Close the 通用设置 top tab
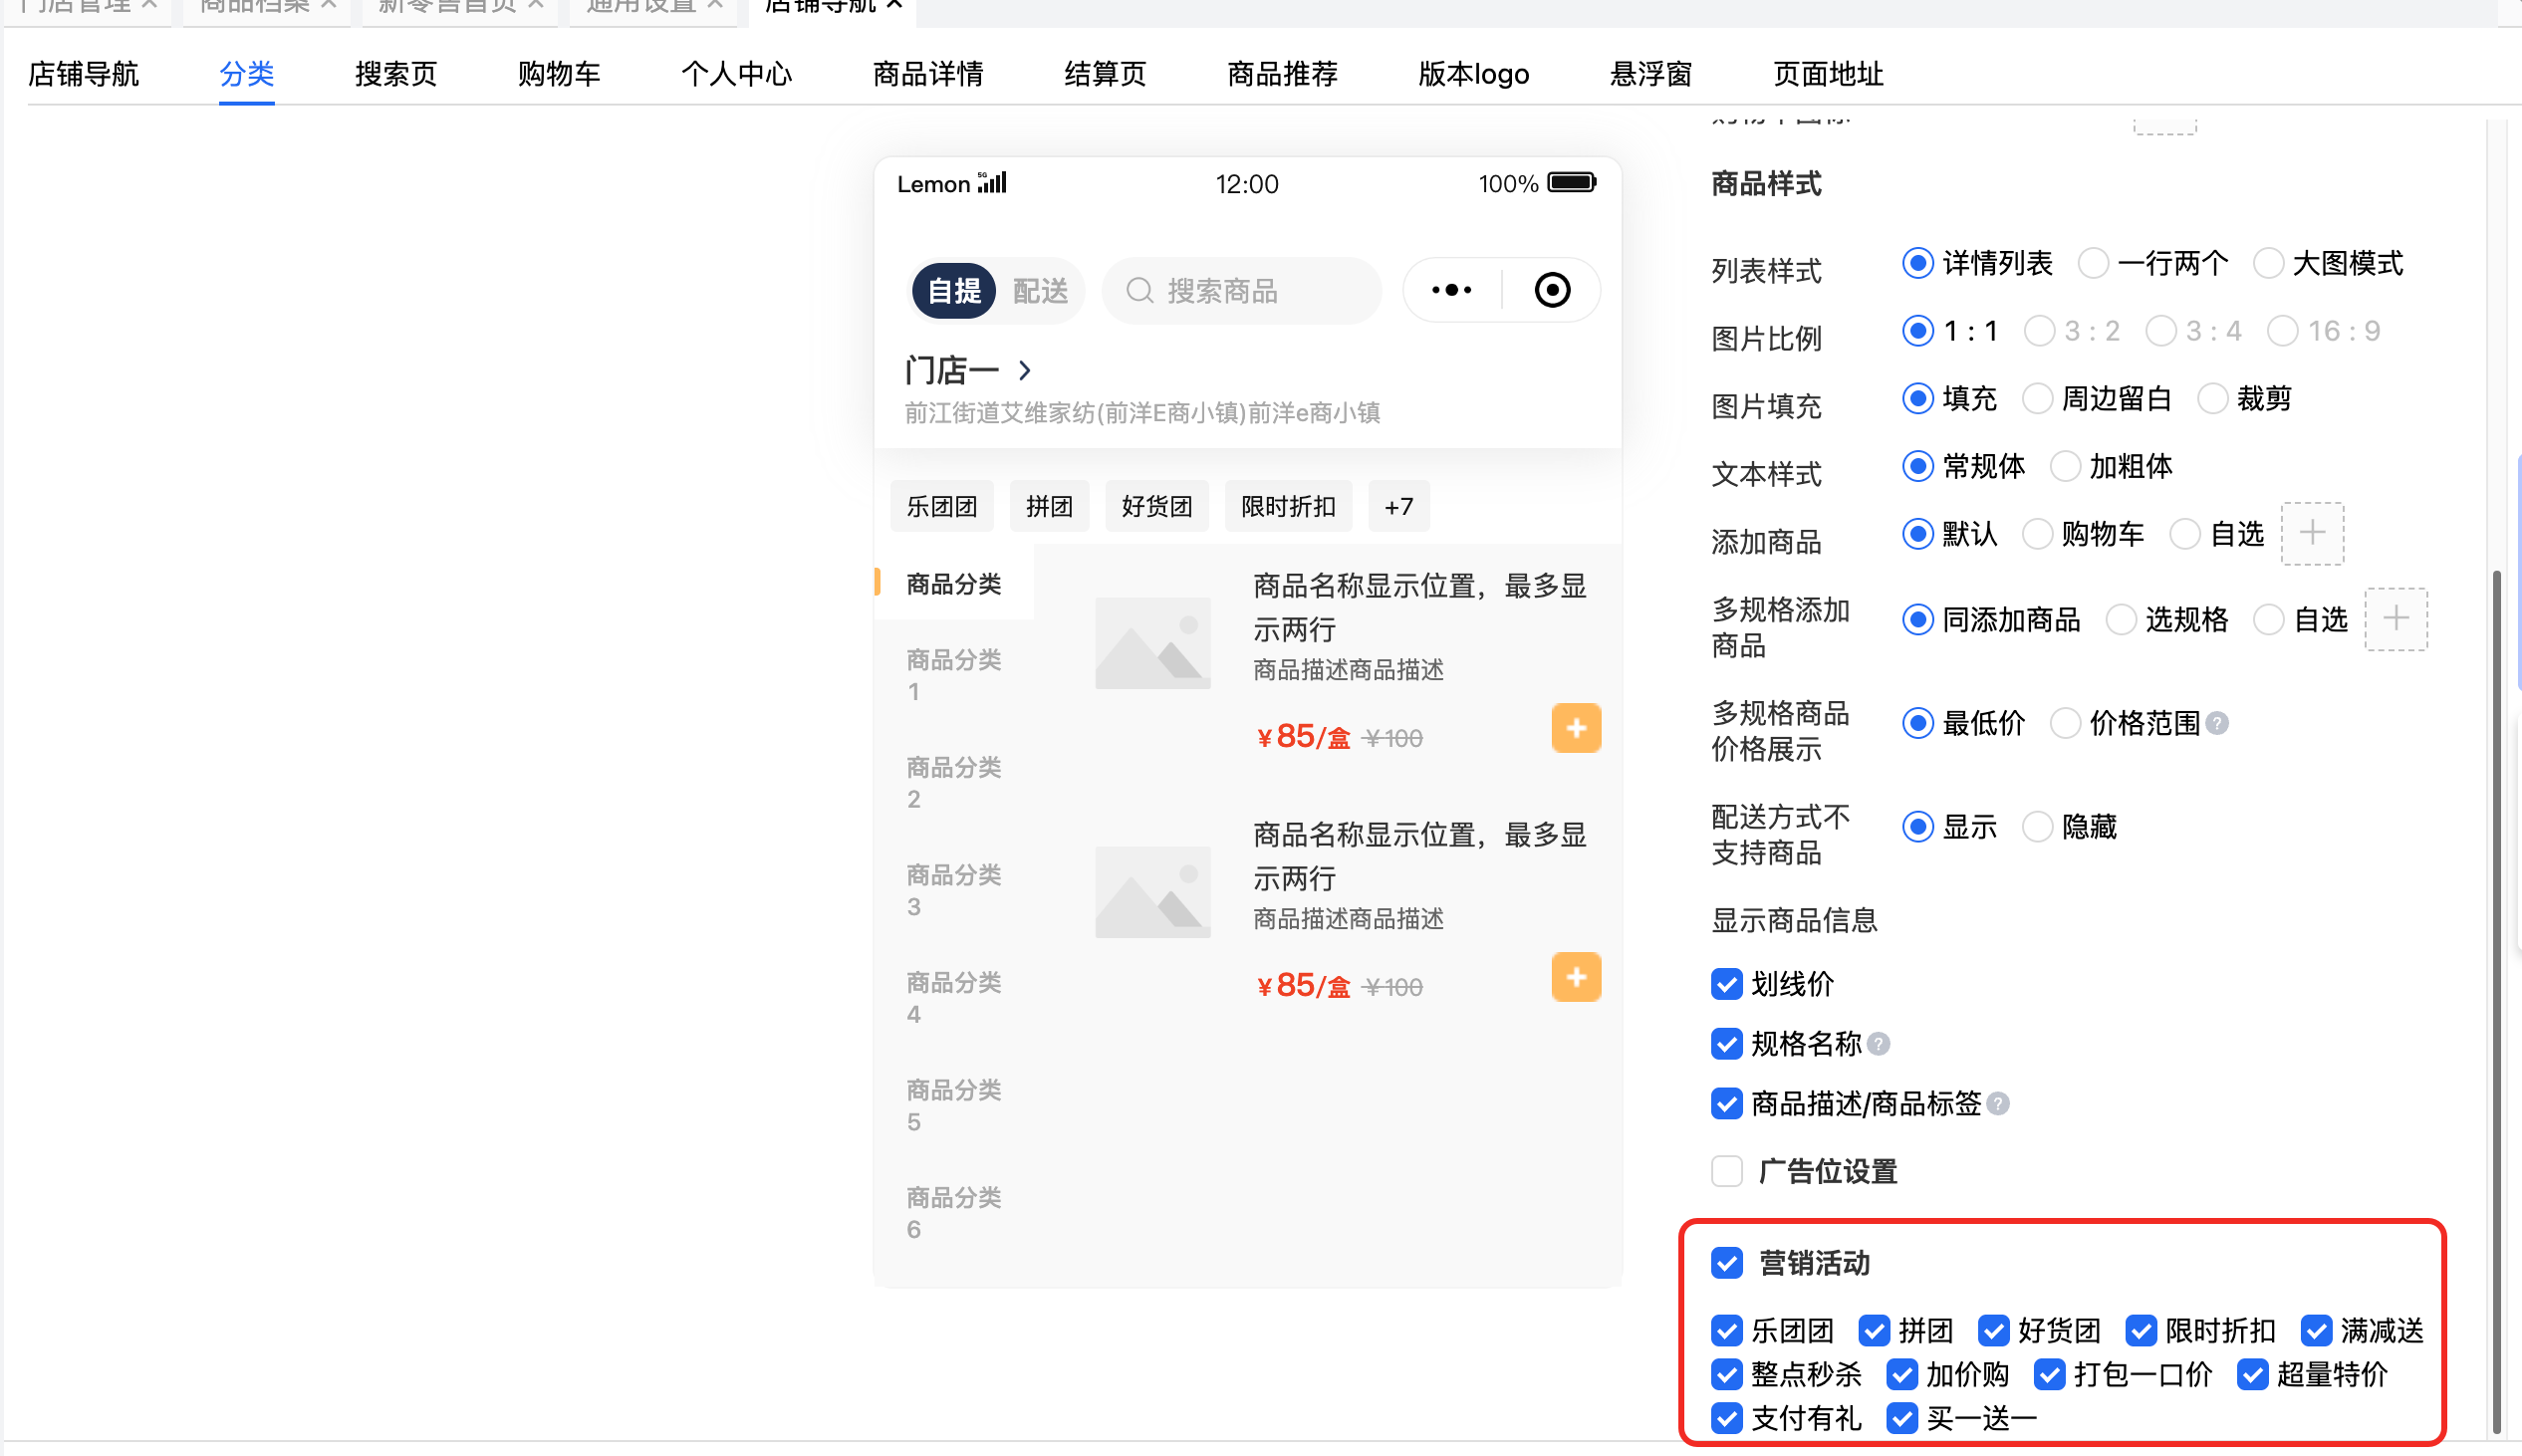This screenshot has width=2522, height=1456. (715, 5)
